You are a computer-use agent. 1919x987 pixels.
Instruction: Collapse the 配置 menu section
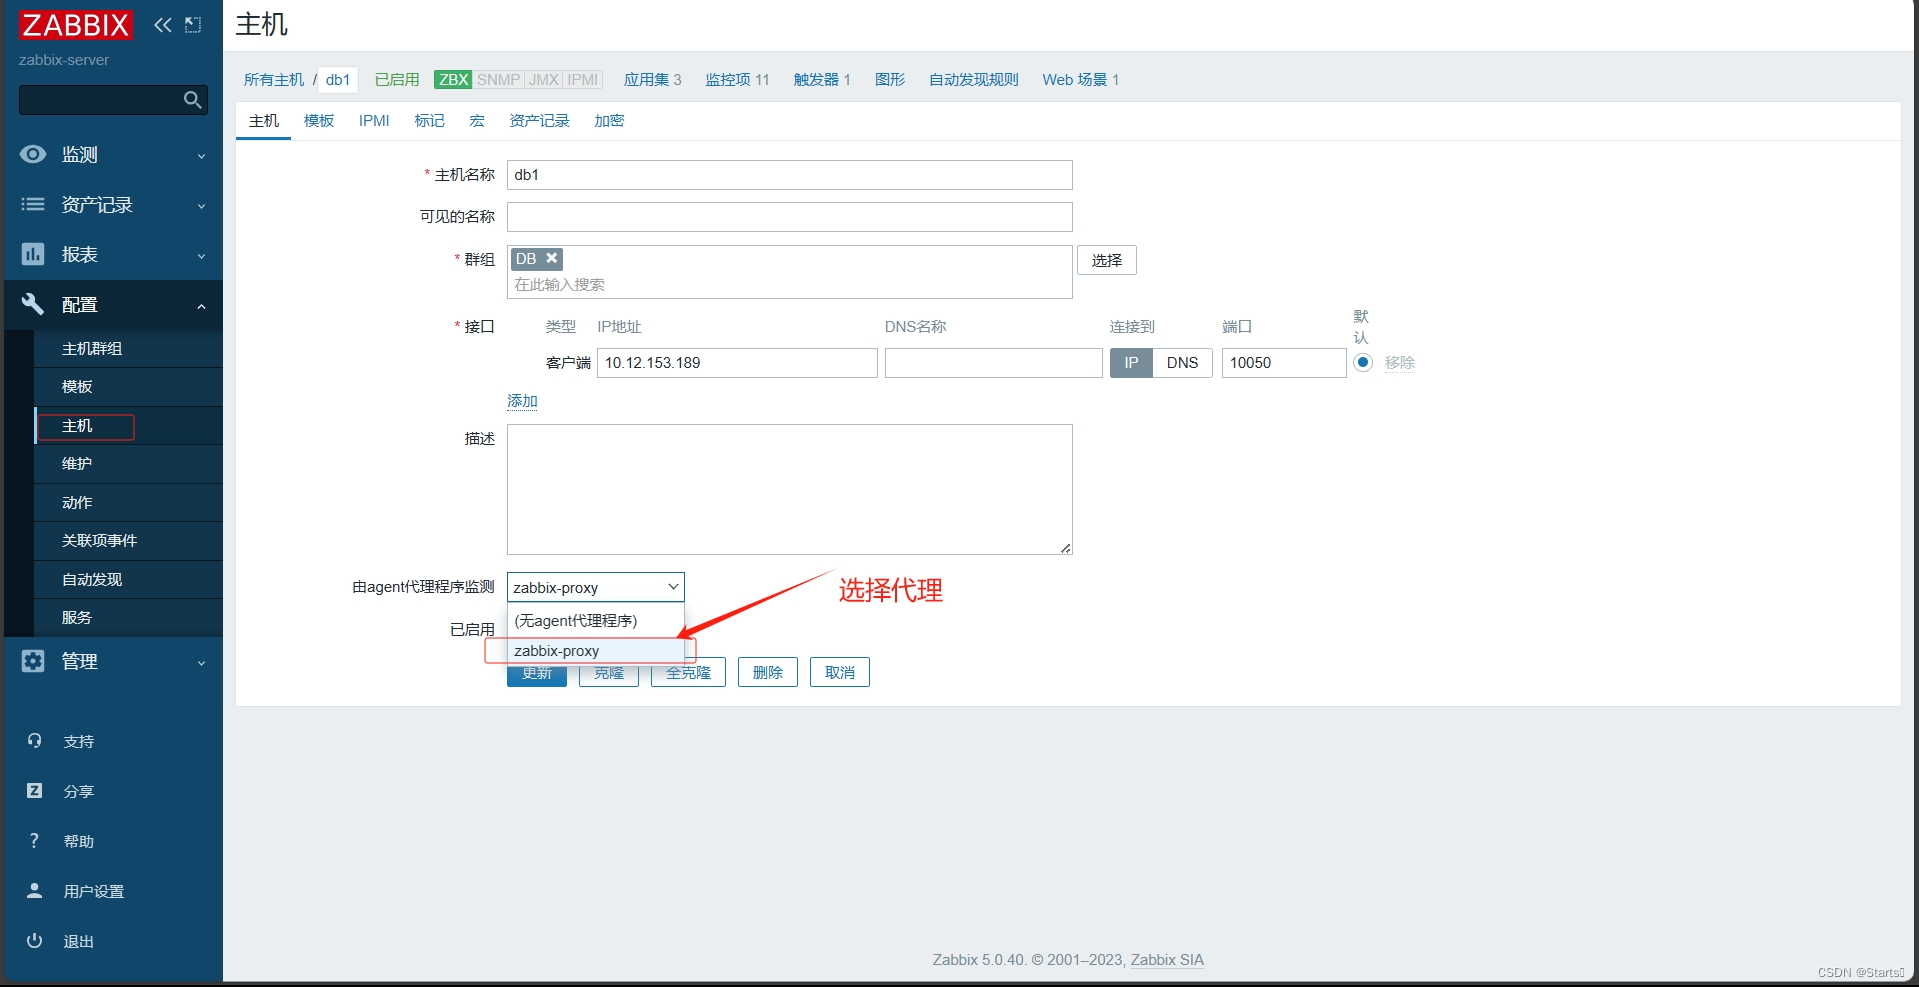click(x=113, y=304)
